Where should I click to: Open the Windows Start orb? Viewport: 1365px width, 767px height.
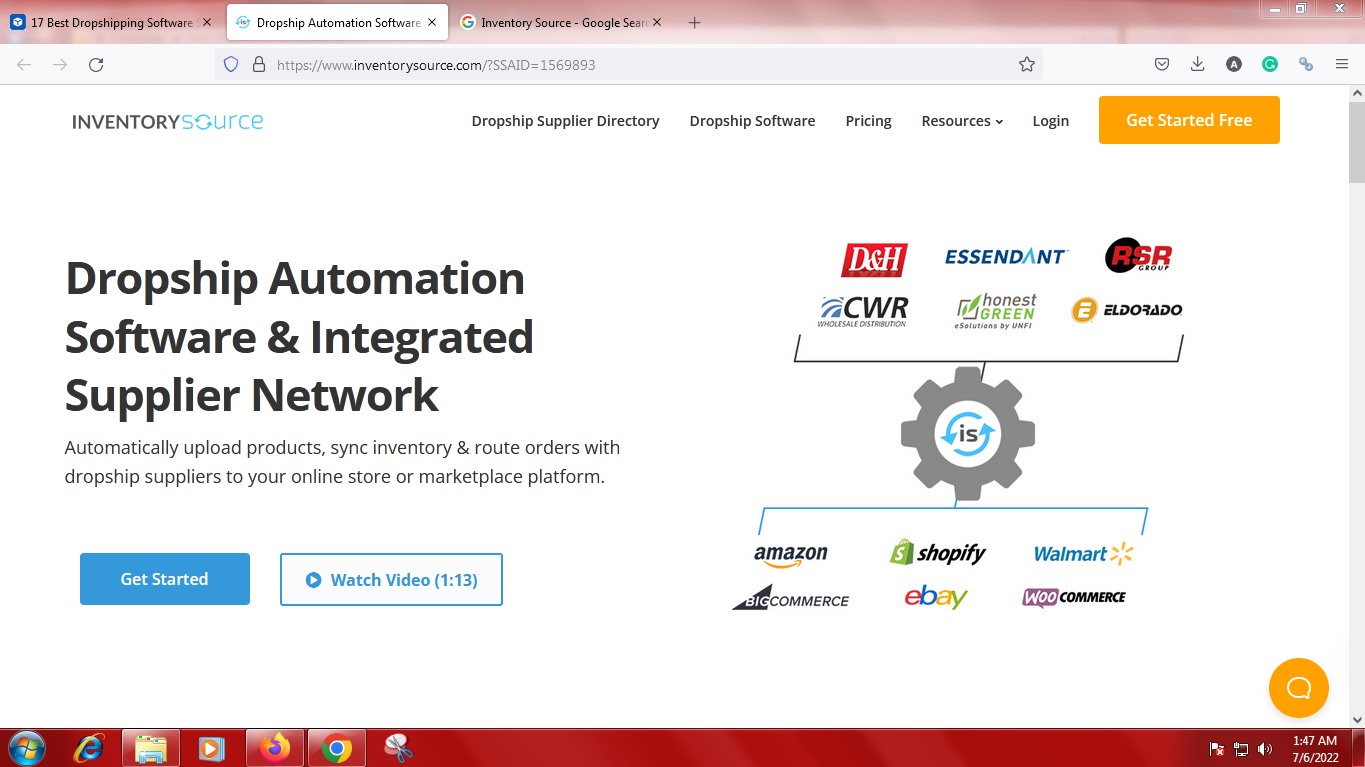click(26, 748)
